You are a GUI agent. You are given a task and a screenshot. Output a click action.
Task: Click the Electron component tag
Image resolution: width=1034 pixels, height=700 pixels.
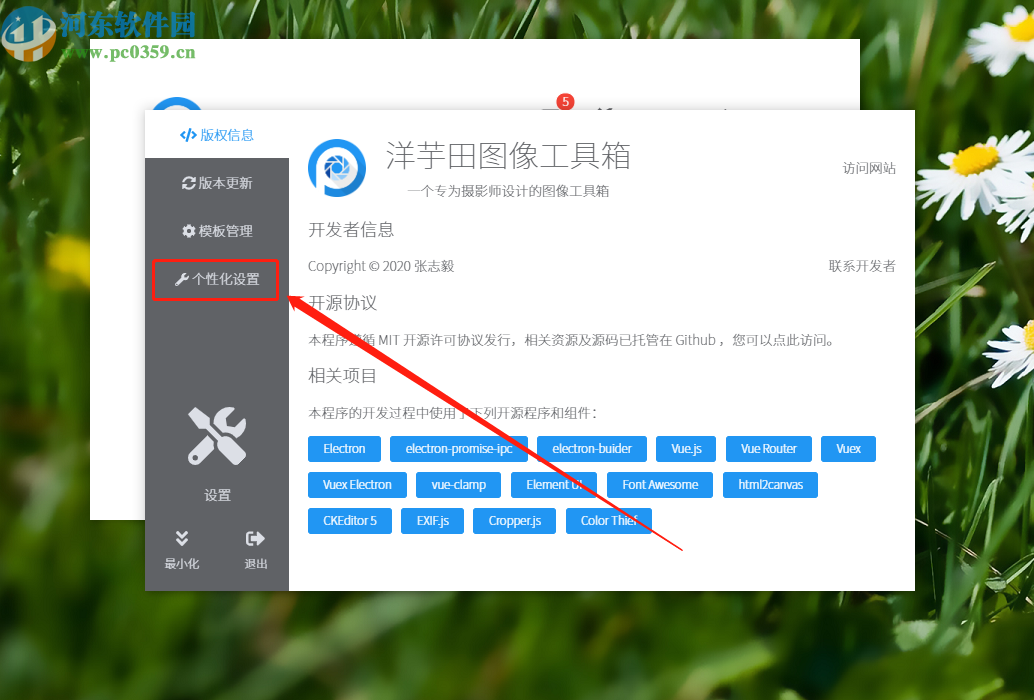pyautogui.click(x=344, y=448)
